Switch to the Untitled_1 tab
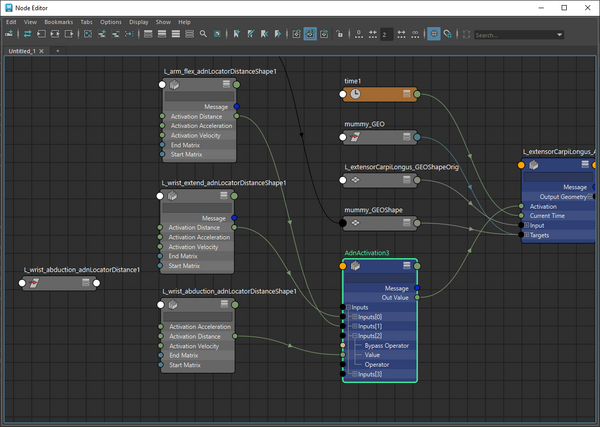This screenshot has height=427, width=600. 20,50
